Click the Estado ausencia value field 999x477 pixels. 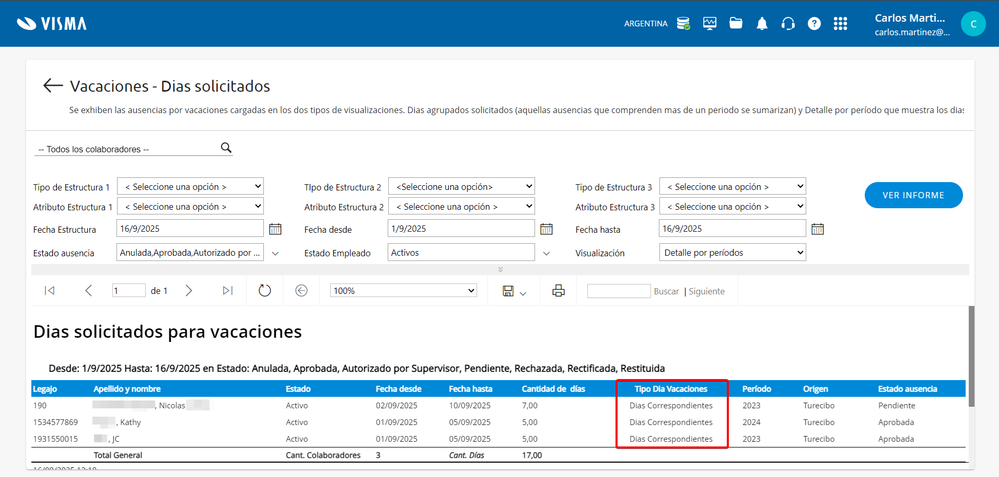[190, 252]
